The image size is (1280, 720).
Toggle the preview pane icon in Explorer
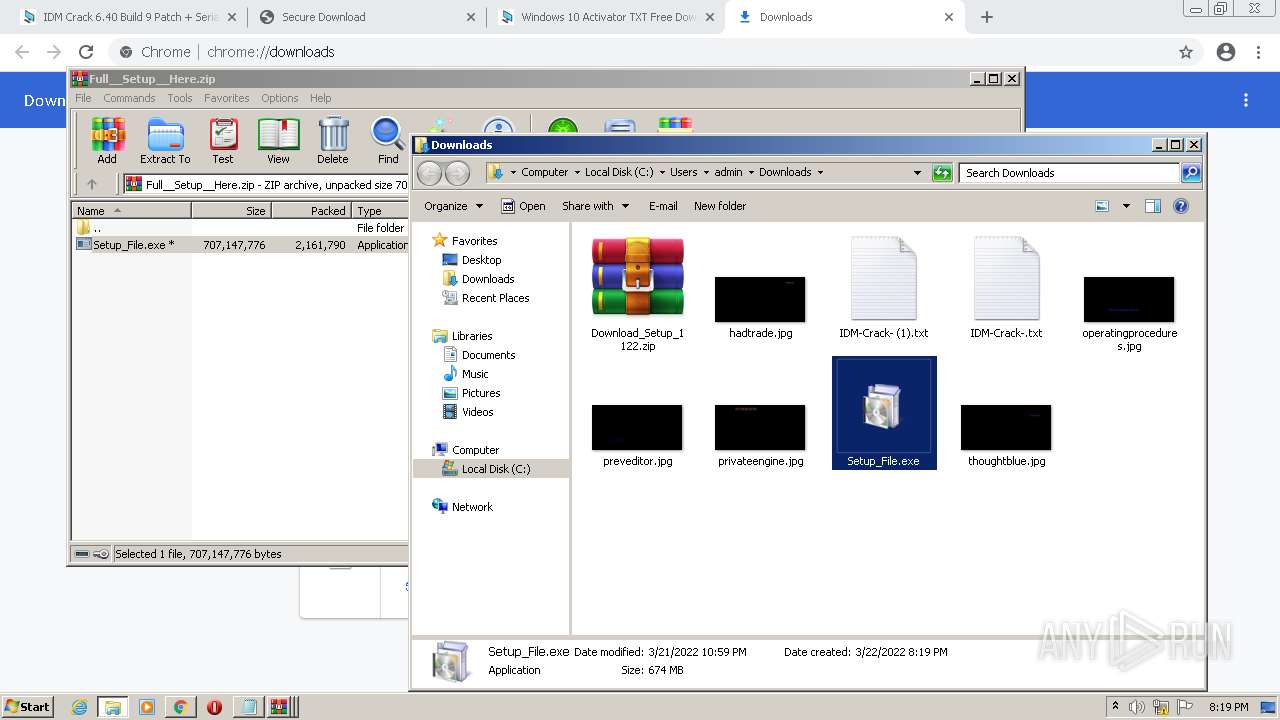coord(1152,206)
